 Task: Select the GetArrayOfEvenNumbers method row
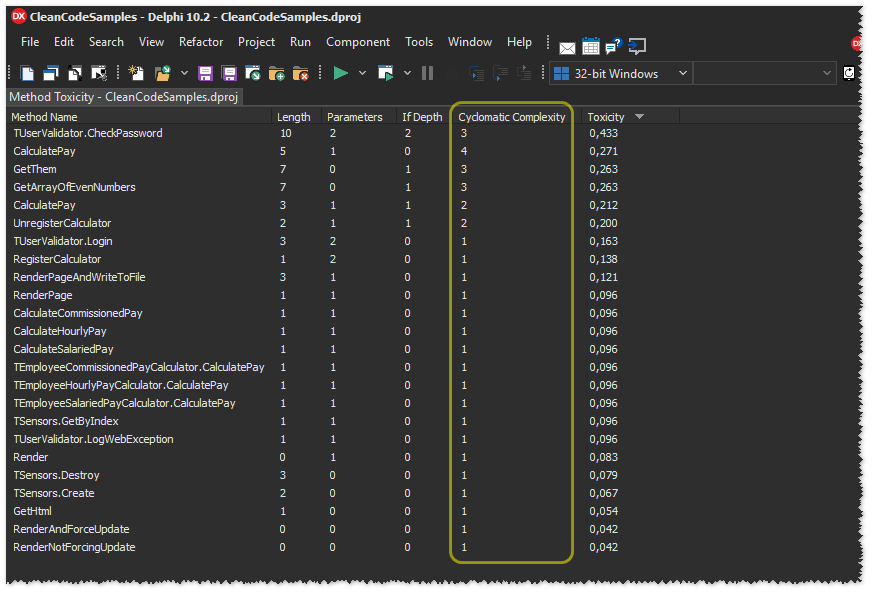click(x=344, y=187)
